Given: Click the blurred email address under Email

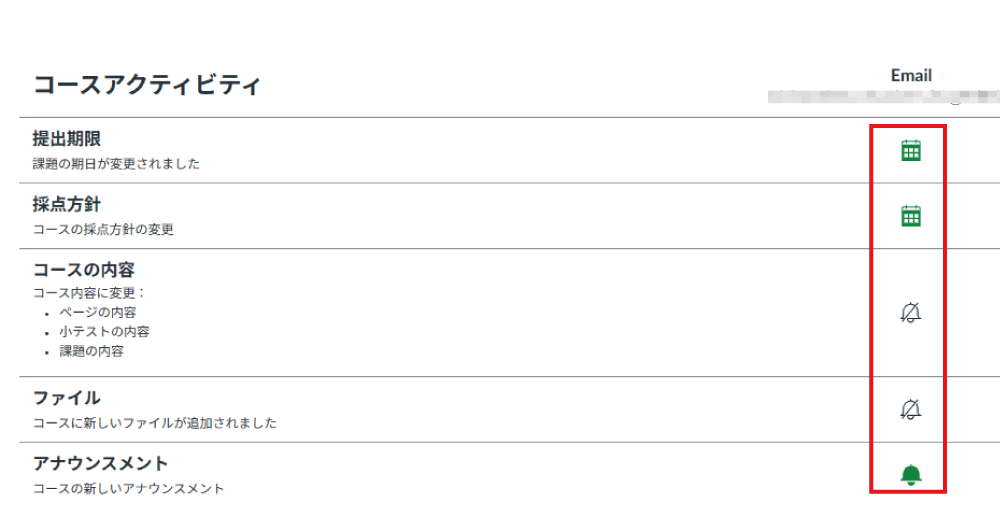Looking at the screenshot, I should [x=880, y=97].
